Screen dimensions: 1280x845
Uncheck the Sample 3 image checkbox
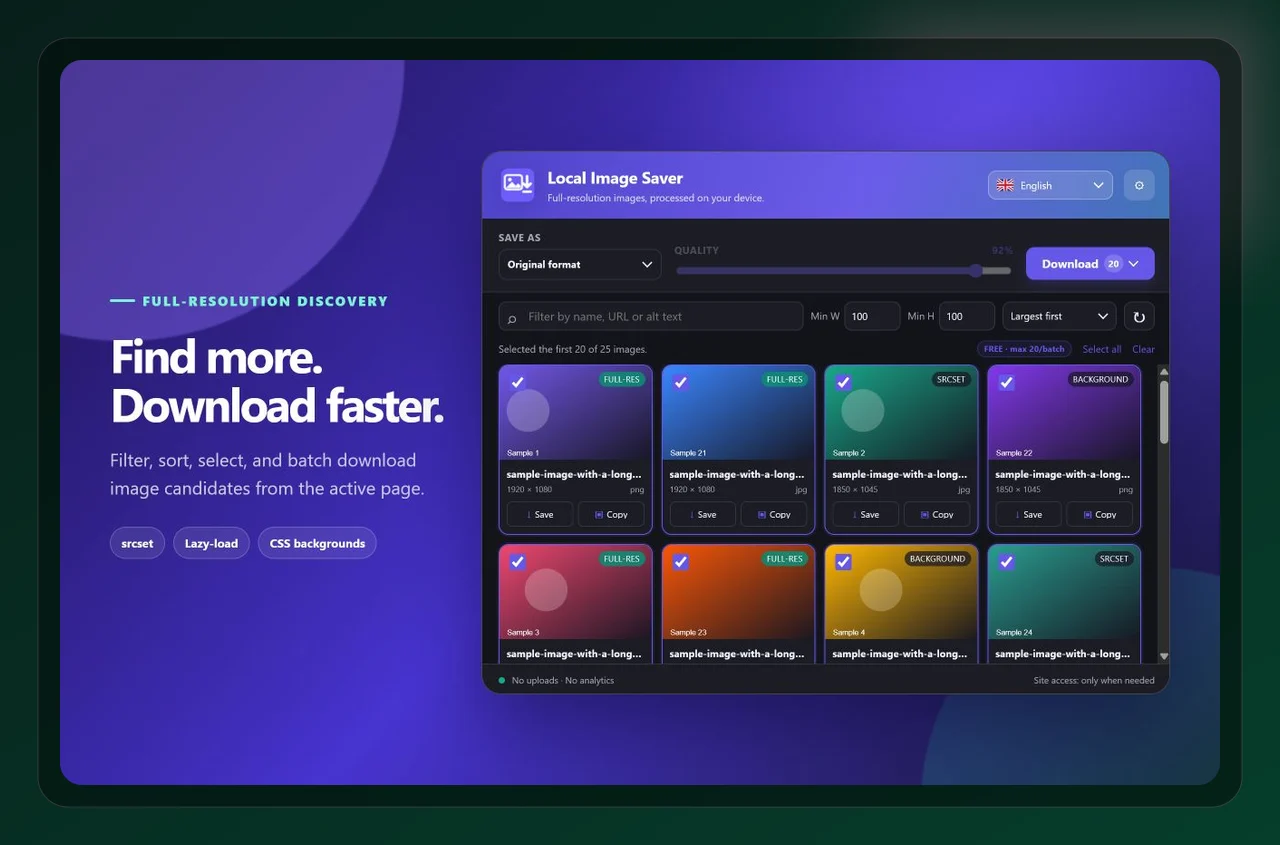point(517,562)
